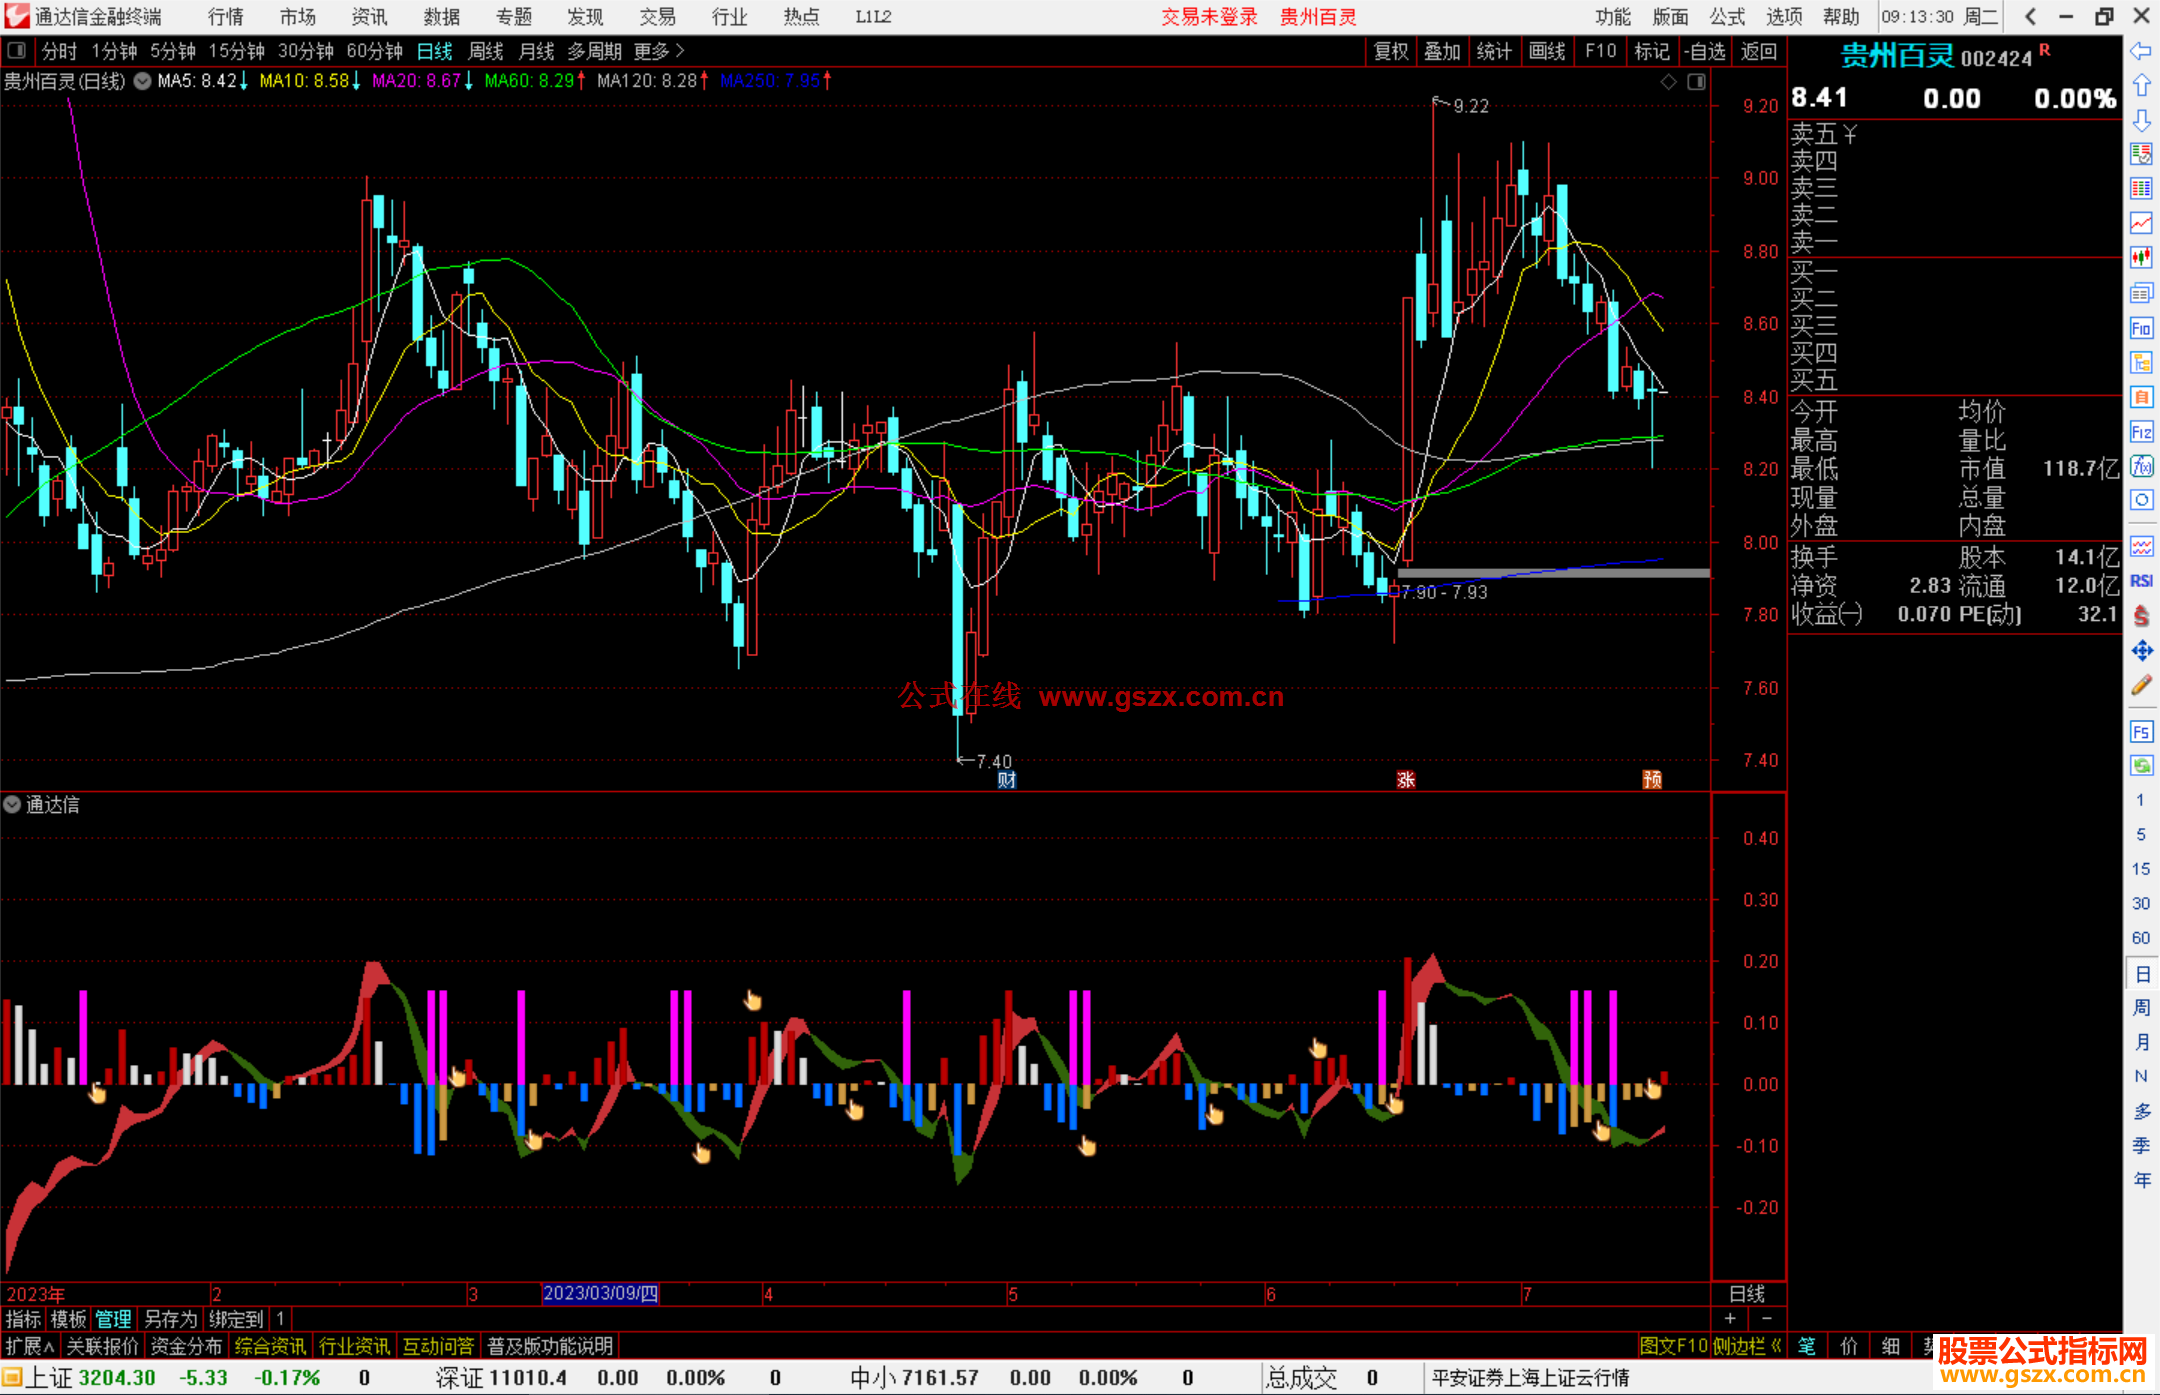Click the f(x) formula sidebar icon
2160x1395 pixels.
2141,466
